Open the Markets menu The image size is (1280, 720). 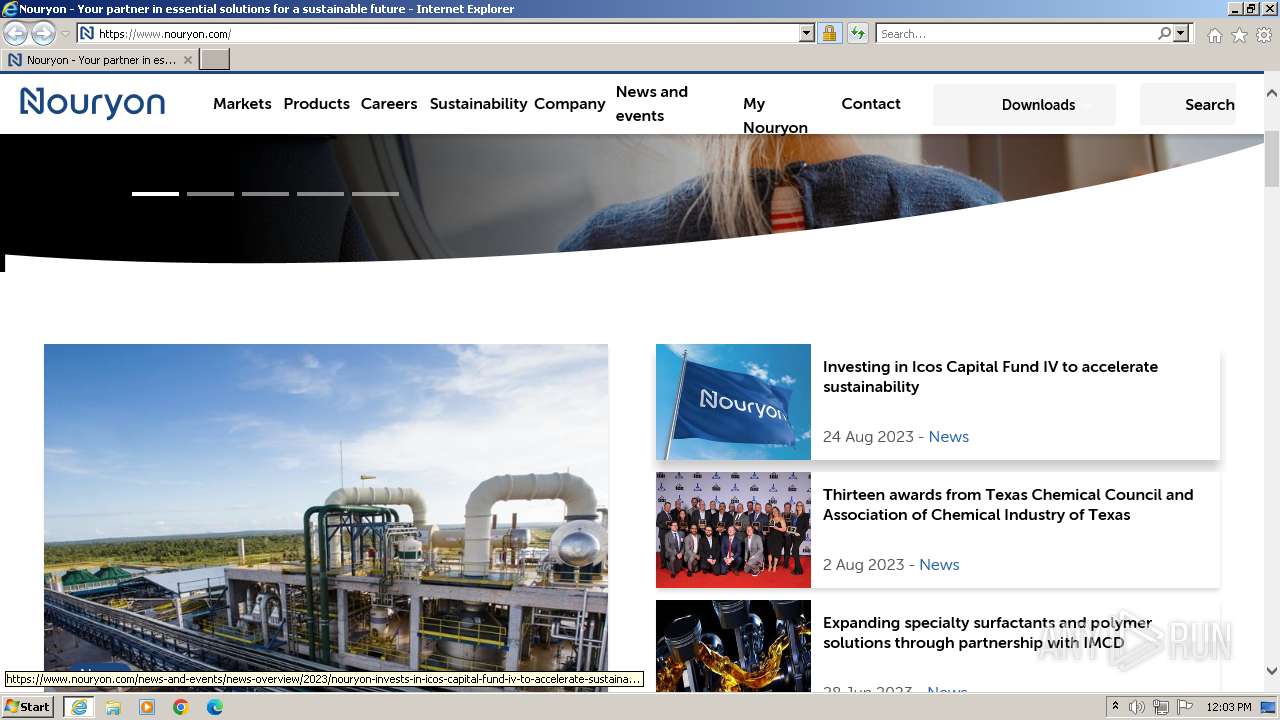pyautogui.click(x=242, y=104)
